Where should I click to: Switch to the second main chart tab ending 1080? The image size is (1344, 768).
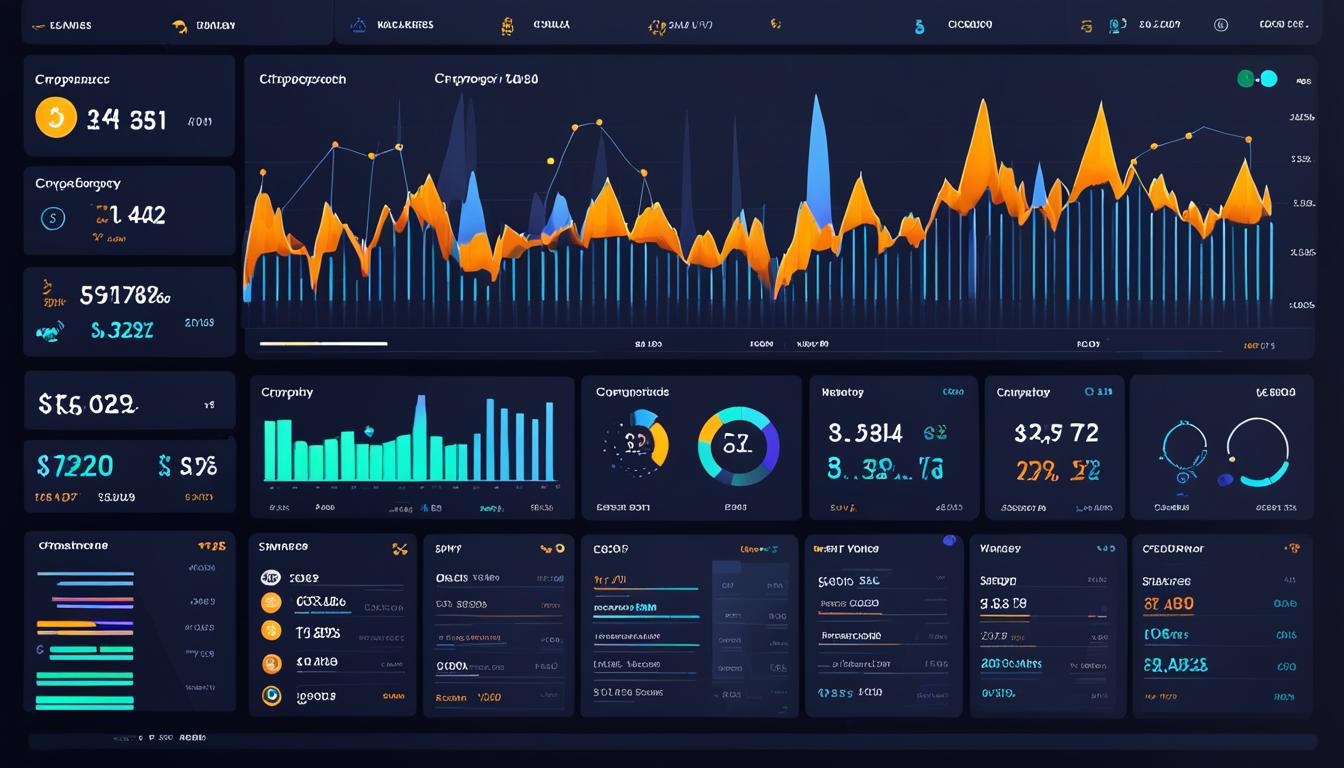486,78
